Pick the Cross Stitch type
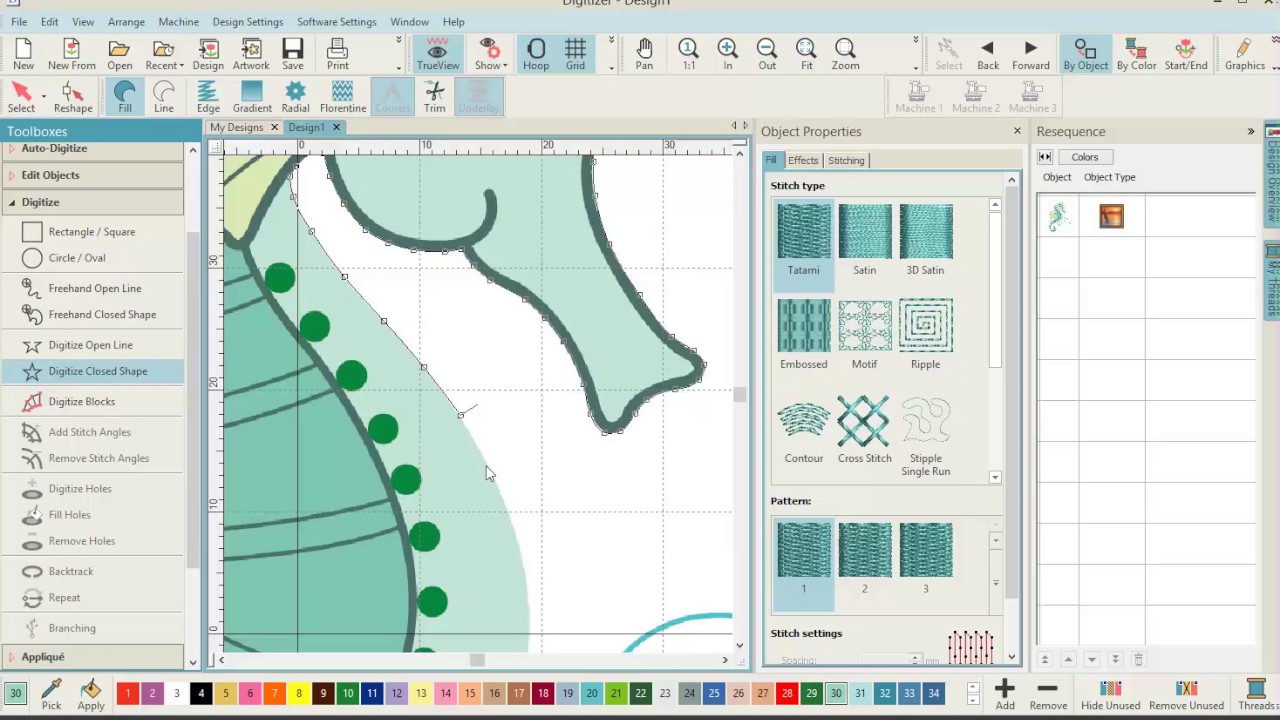Image resolution: width=1280 pixels, height=720 pixels. coord(865,430)
